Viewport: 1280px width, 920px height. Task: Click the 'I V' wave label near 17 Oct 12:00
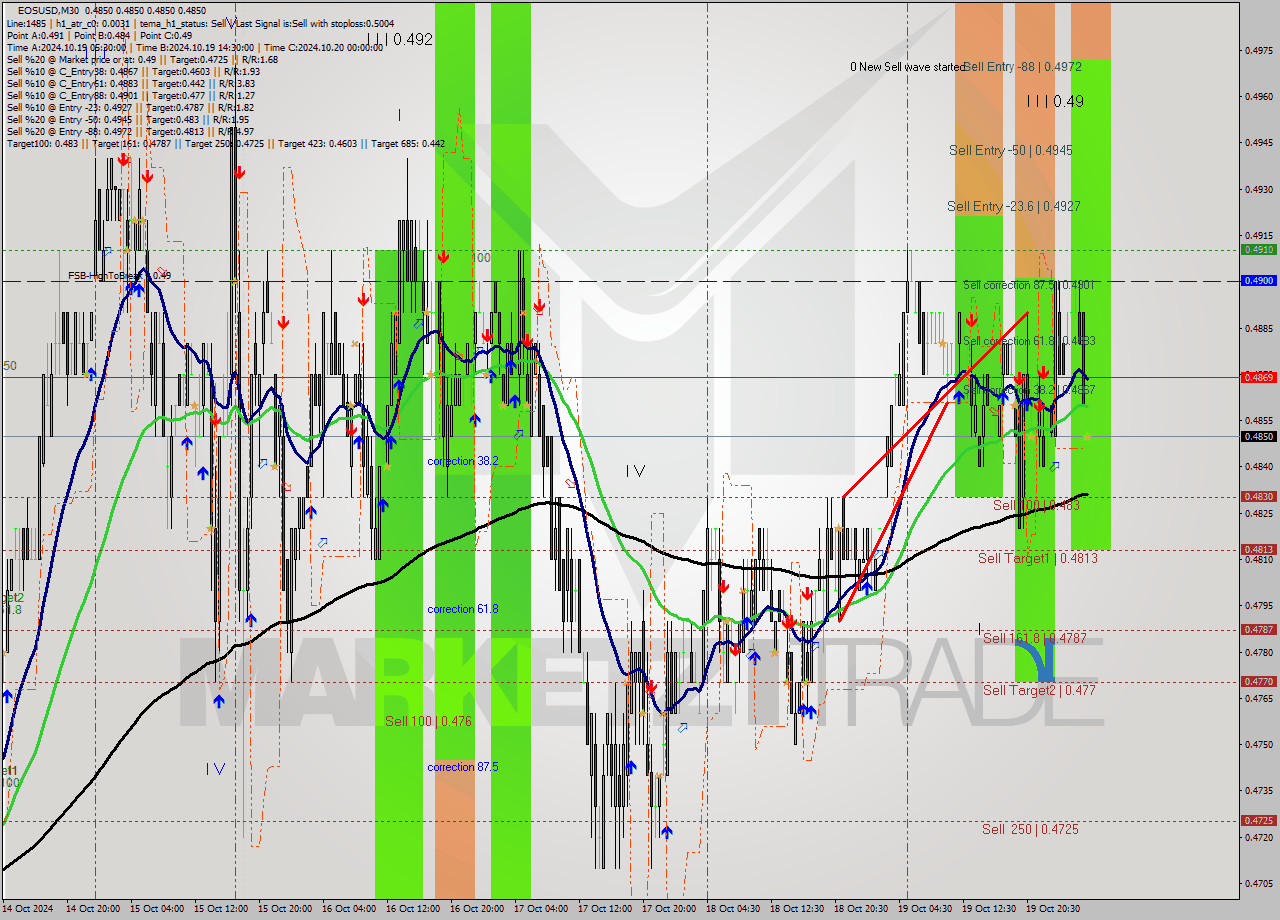tap(635, 470)
